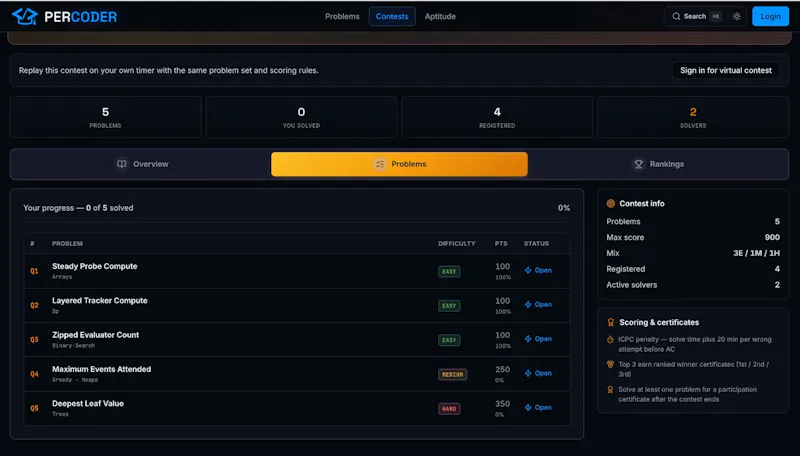Click the 4 REGISTERED stat card

tap(497, 117)
